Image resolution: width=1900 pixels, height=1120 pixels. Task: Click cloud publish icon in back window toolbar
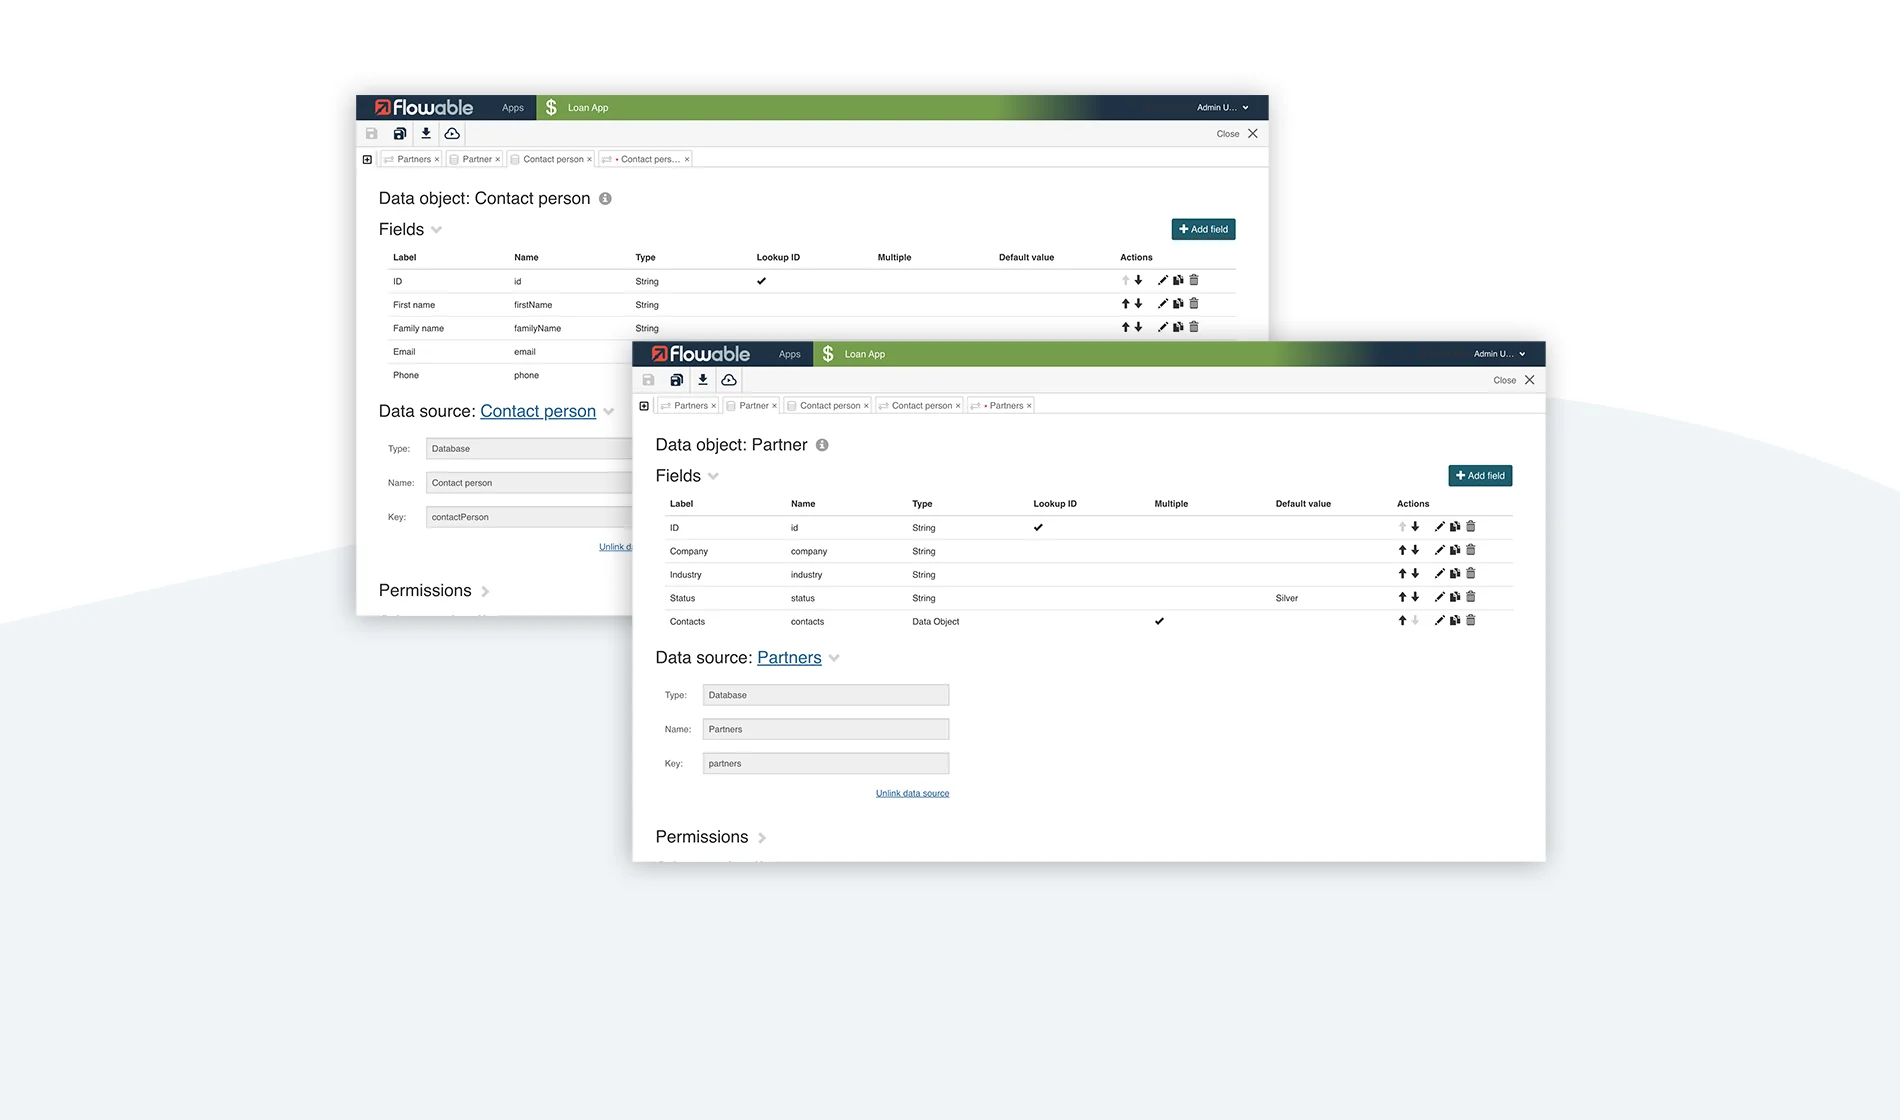point(452,133)
